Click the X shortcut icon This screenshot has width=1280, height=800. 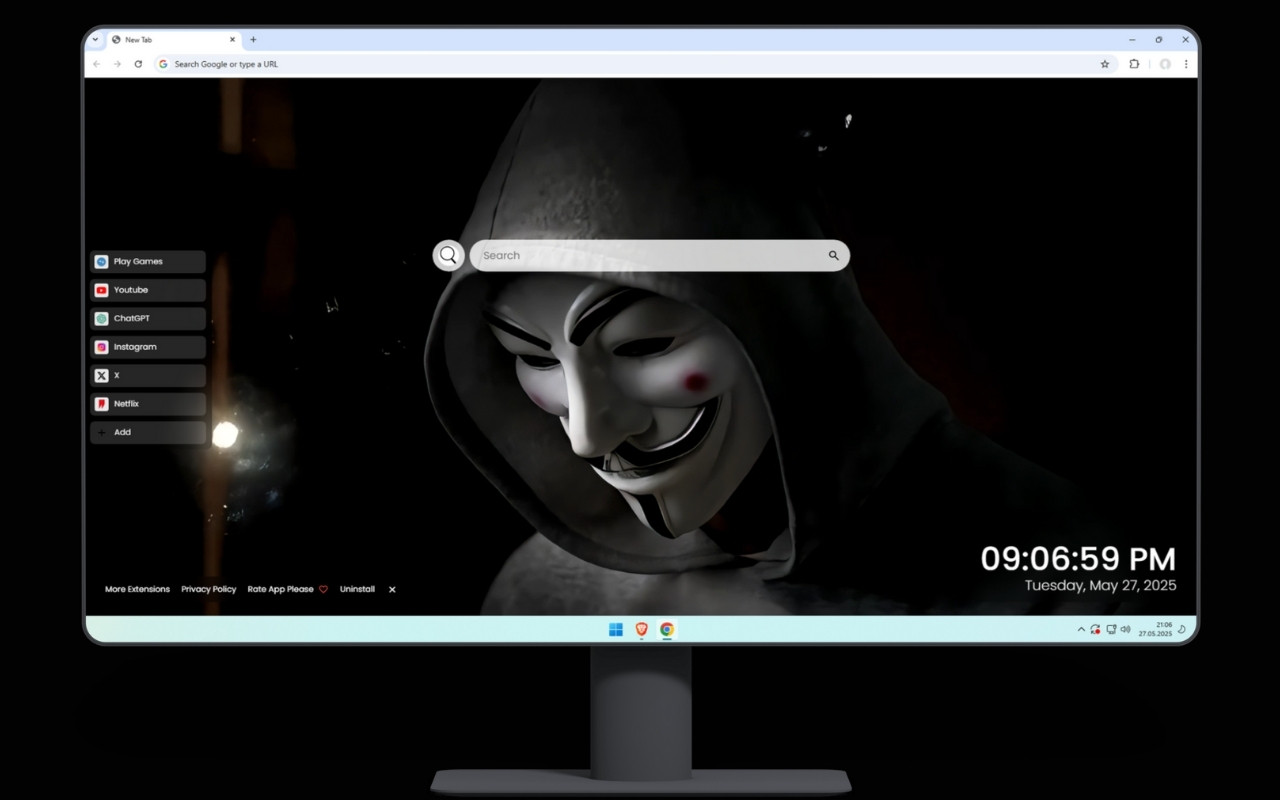point(101,375)
